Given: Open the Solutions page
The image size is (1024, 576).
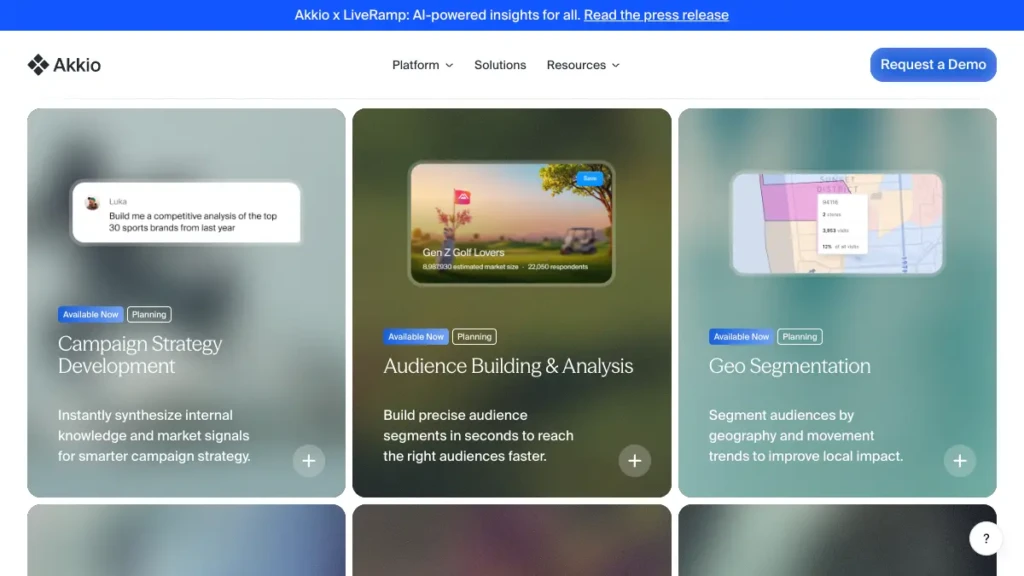Looking at the screenshot, I should [500, 65].
